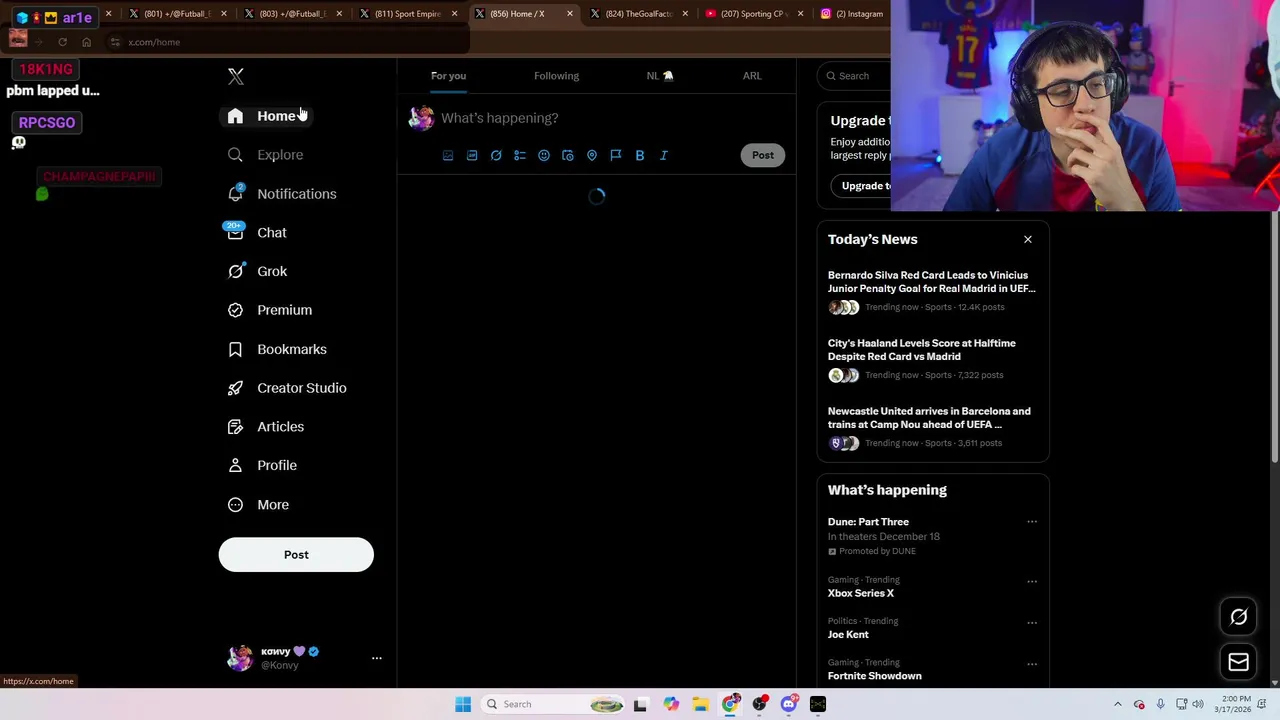This screenshot has height=720, width=1280.
Task: Launch Grok from the sidebar
Action: coord(257,271)
